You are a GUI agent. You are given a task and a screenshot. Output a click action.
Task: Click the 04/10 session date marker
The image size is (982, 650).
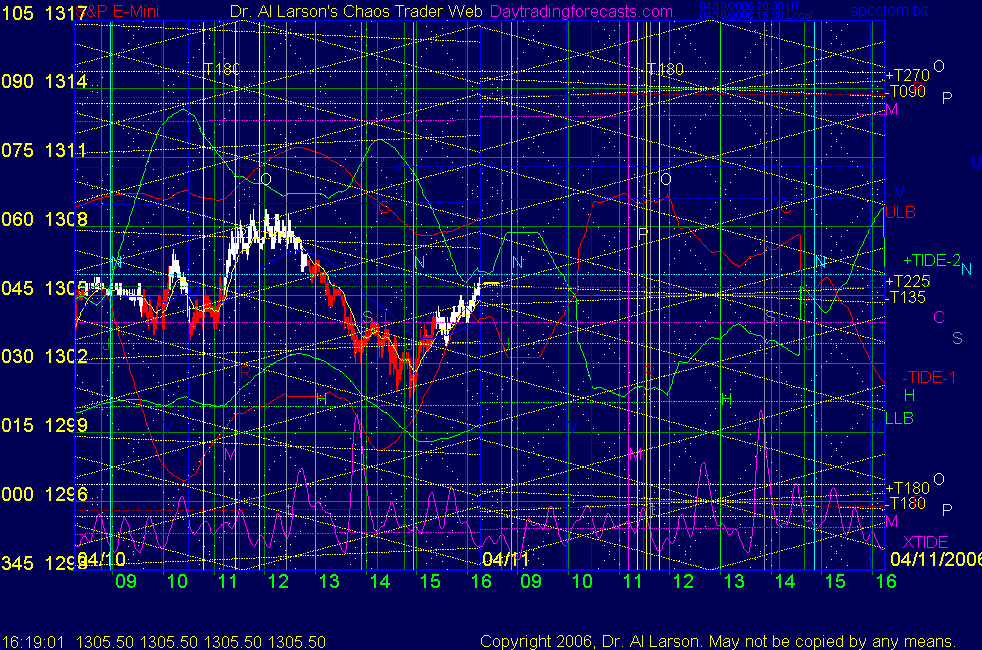[x=101, y=559]
